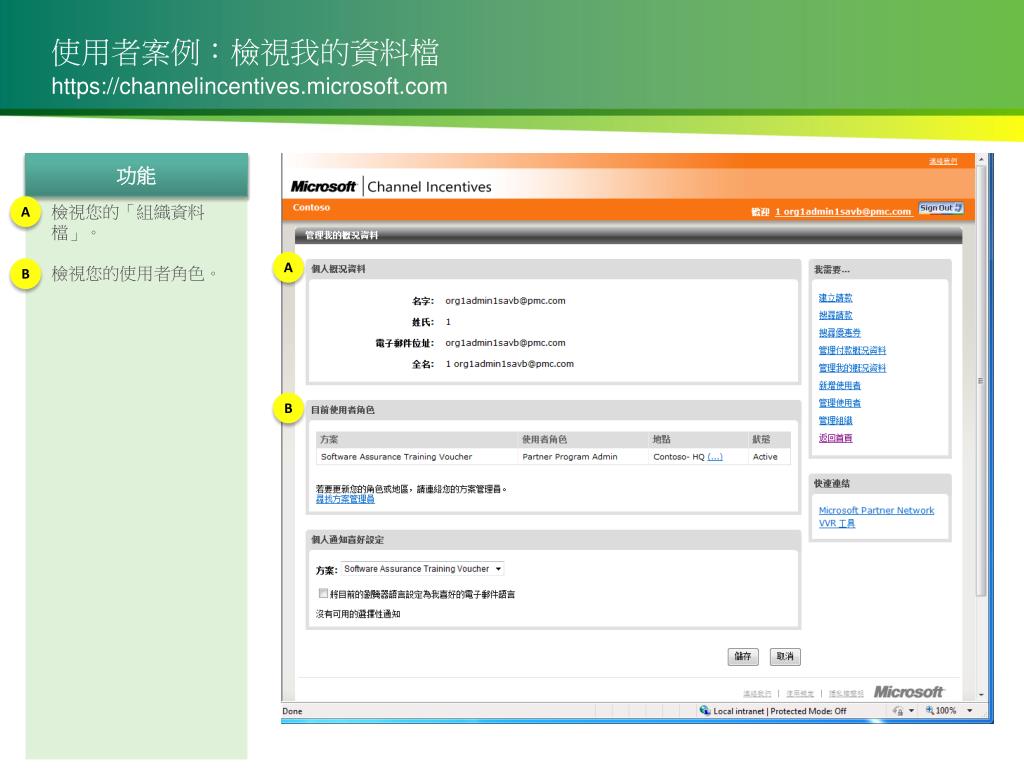Image resolution: width=1024 pixels, height=768 pixels.
Task: Click the 取消 cancel button
Action: [x=785, y=657]
